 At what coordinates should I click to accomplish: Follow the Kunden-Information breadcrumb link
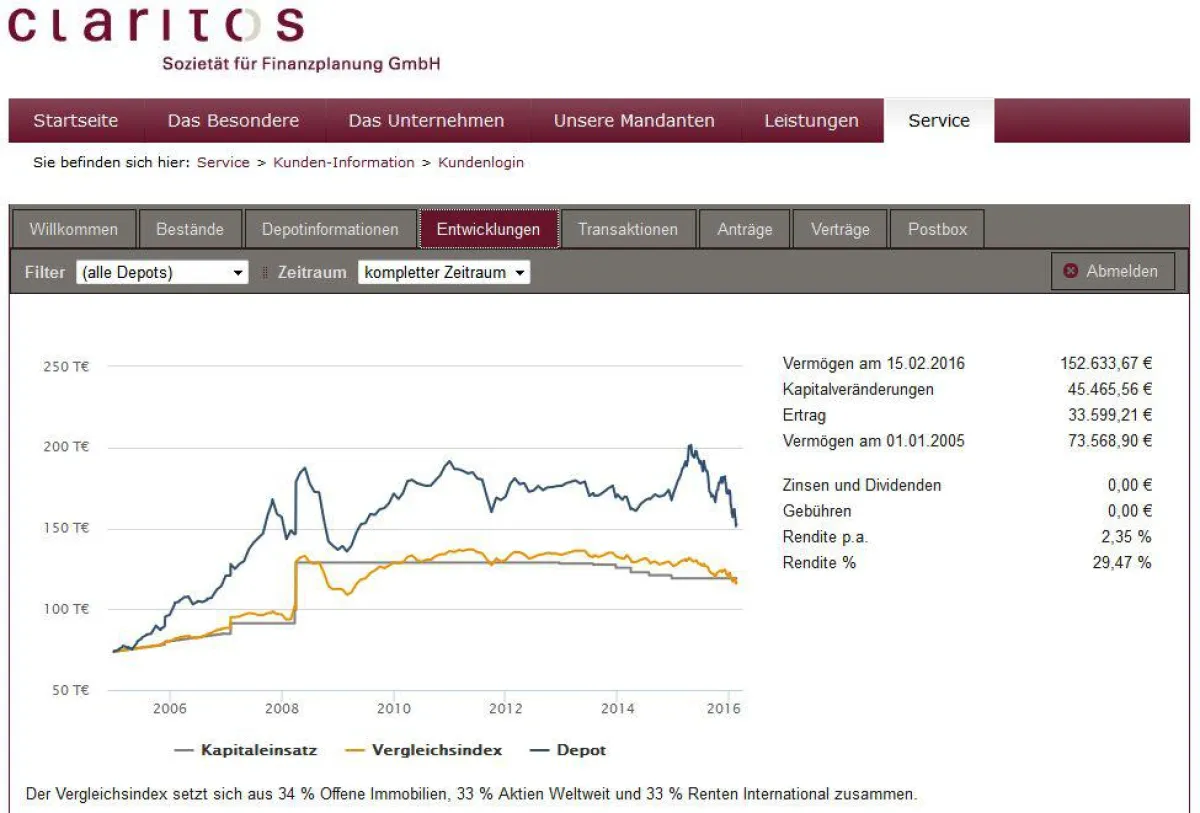[x=344, y=162]
